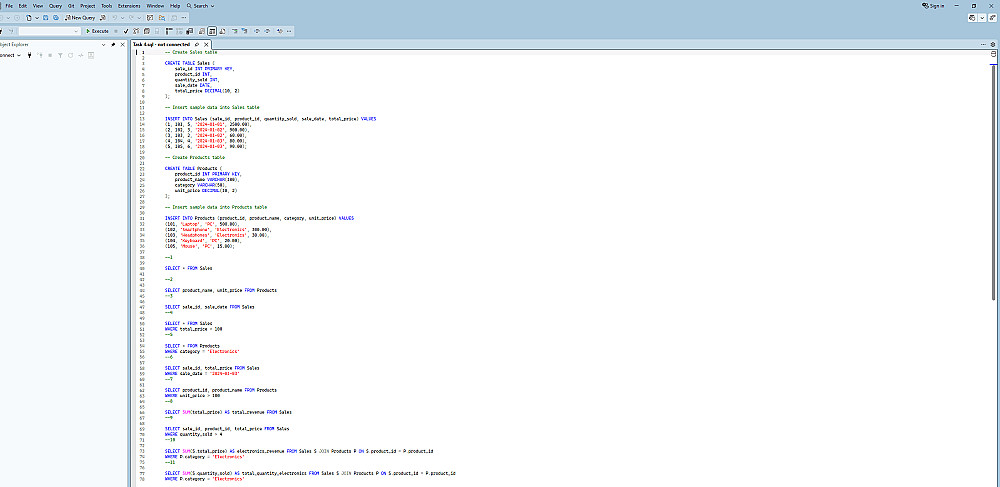This screenshot has height=487, width=1000.
Task: Expand the Connect dropdown in Object Explorer
Action: coord(19,55)
